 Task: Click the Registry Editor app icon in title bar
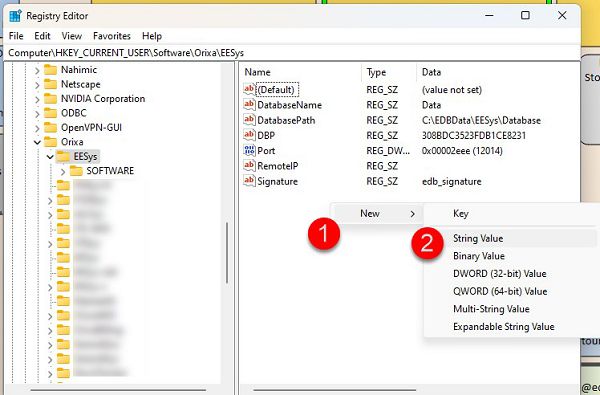(15, 16)
